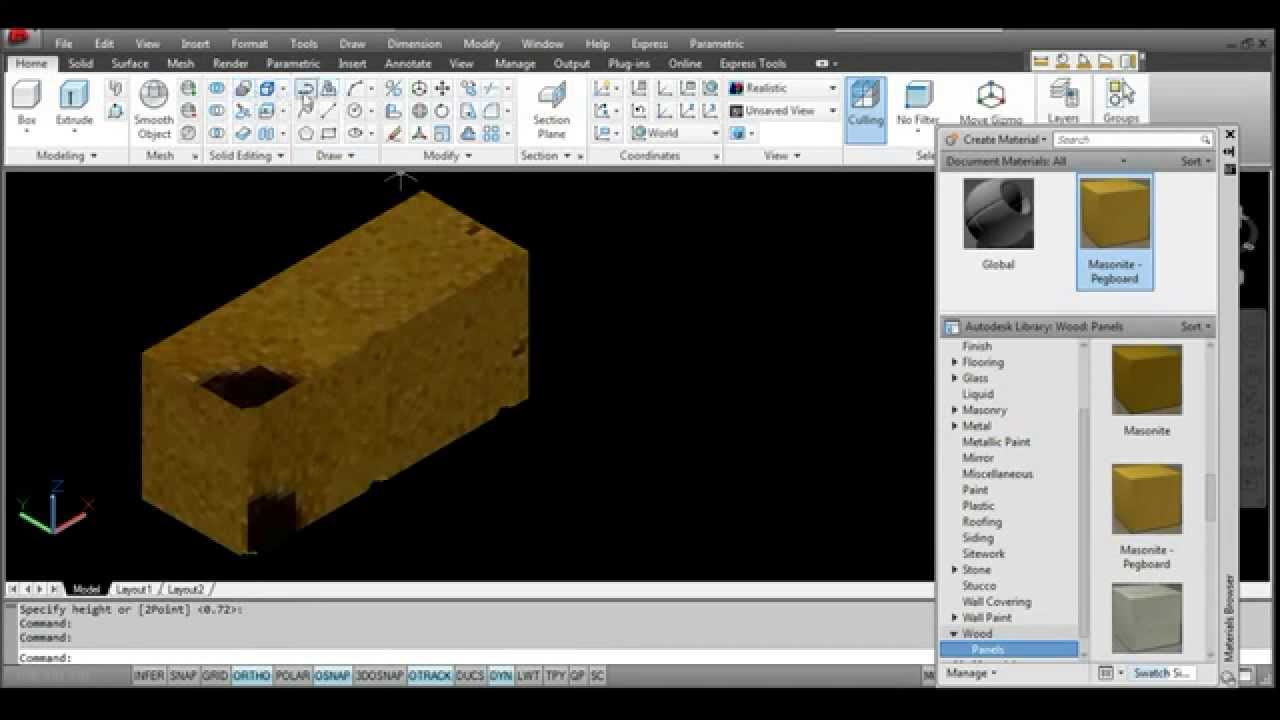Open the Groups panel icon
This screenshot has height=720, width=1280.
[1121, 101]
